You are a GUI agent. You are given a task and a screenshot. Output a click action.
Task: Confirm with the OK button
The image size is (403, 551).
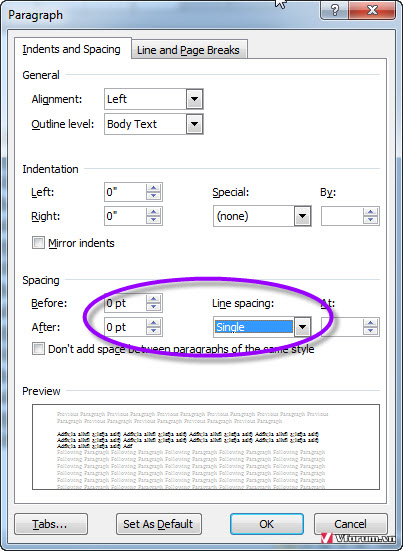(x=266, y=524)
